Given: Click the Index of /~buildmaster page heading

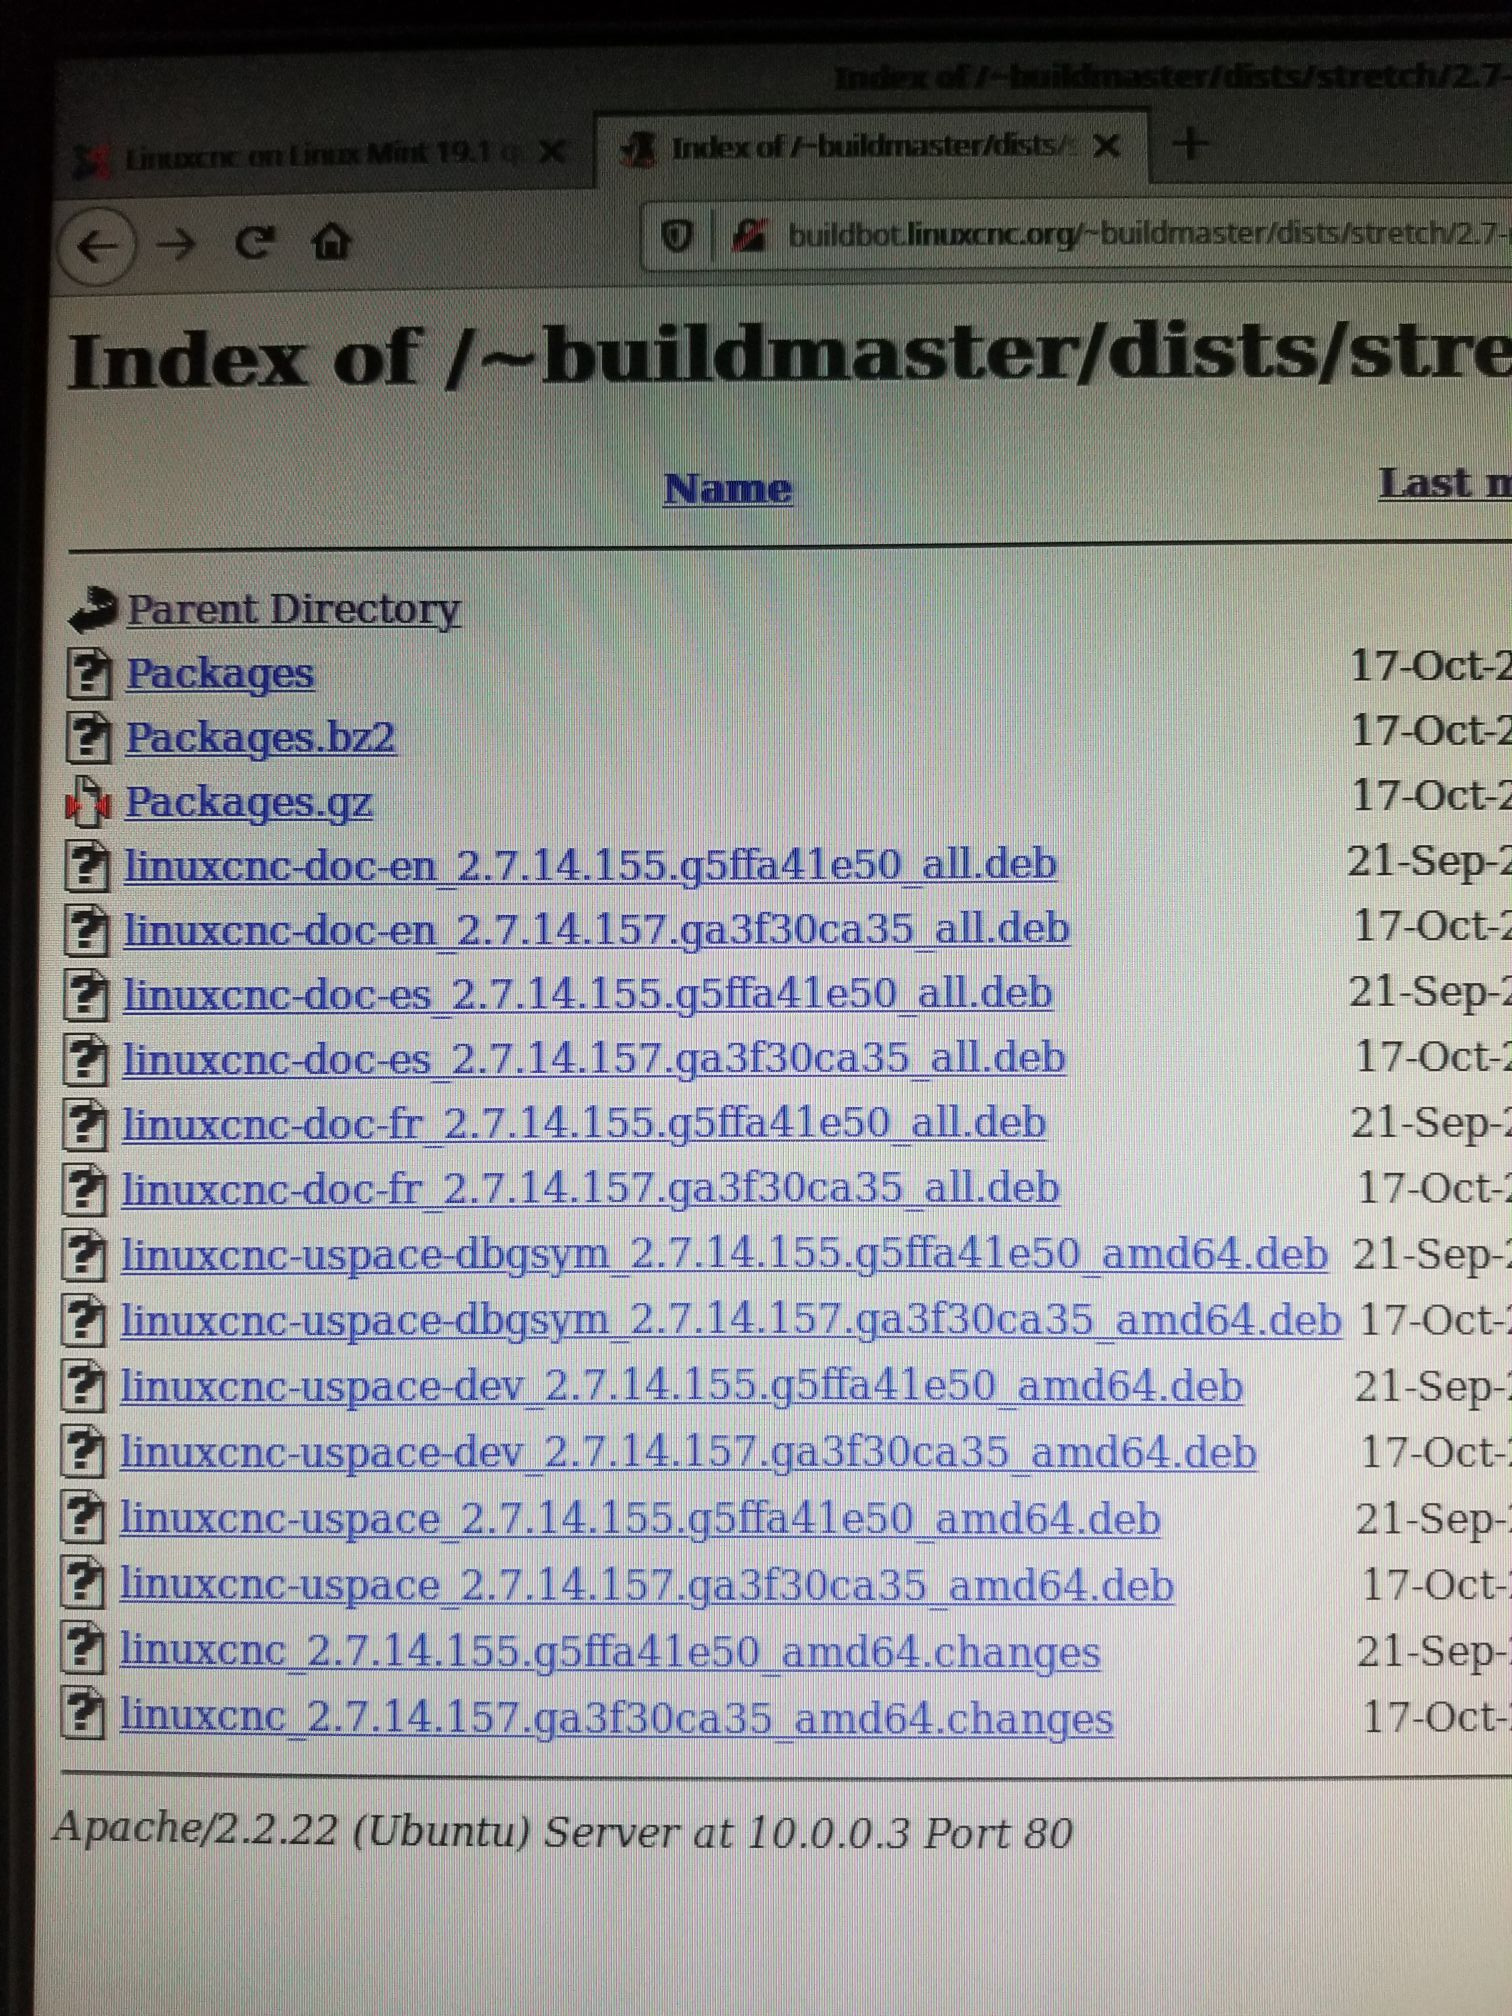Looking at the screenshot, I should point(790,356).
